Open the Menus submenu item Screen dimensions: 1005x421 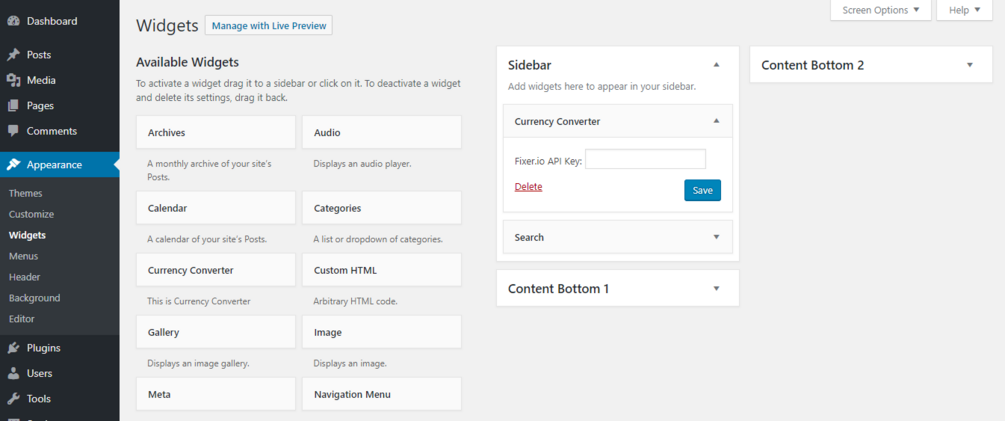(23, 256)
